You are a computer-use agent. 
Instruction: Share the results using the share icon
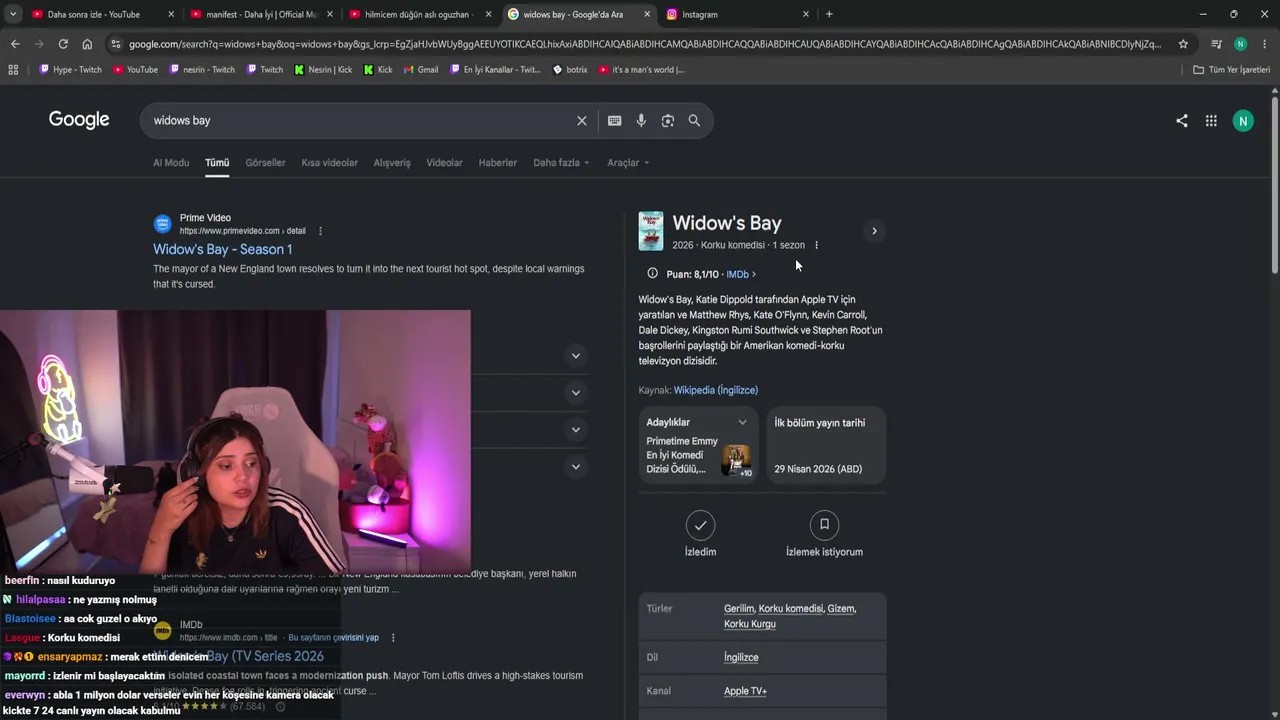click(1182, 121)
